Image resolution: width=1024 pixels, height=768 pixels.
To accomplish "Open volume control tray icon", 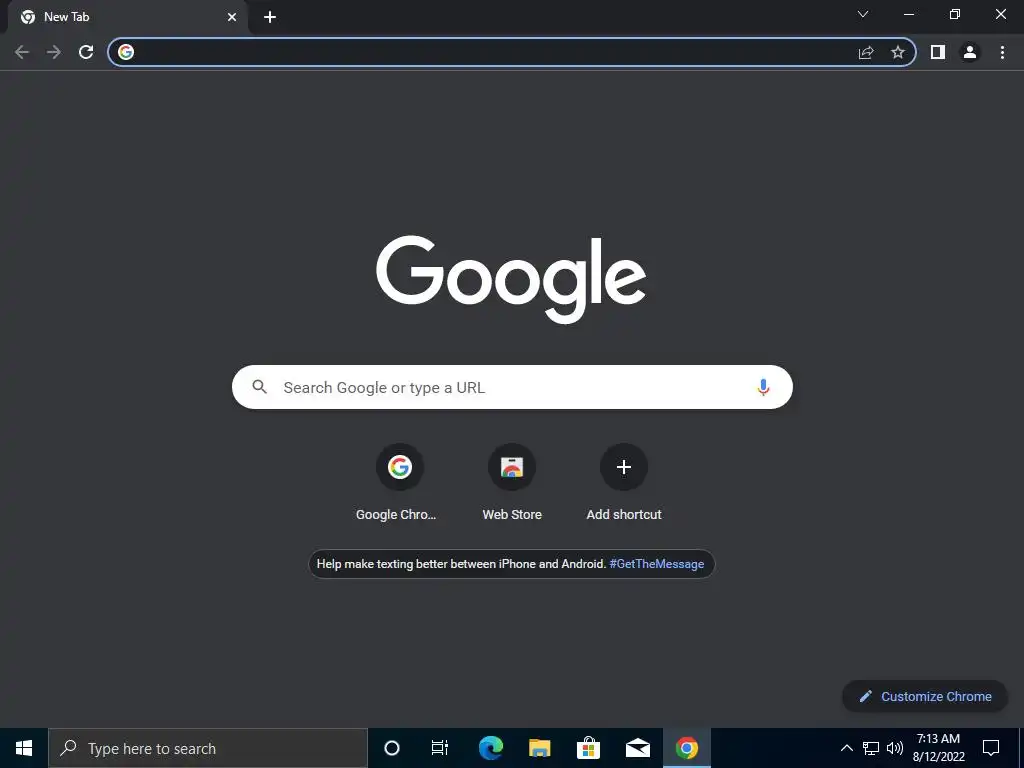I will click(x=895, y=748).
